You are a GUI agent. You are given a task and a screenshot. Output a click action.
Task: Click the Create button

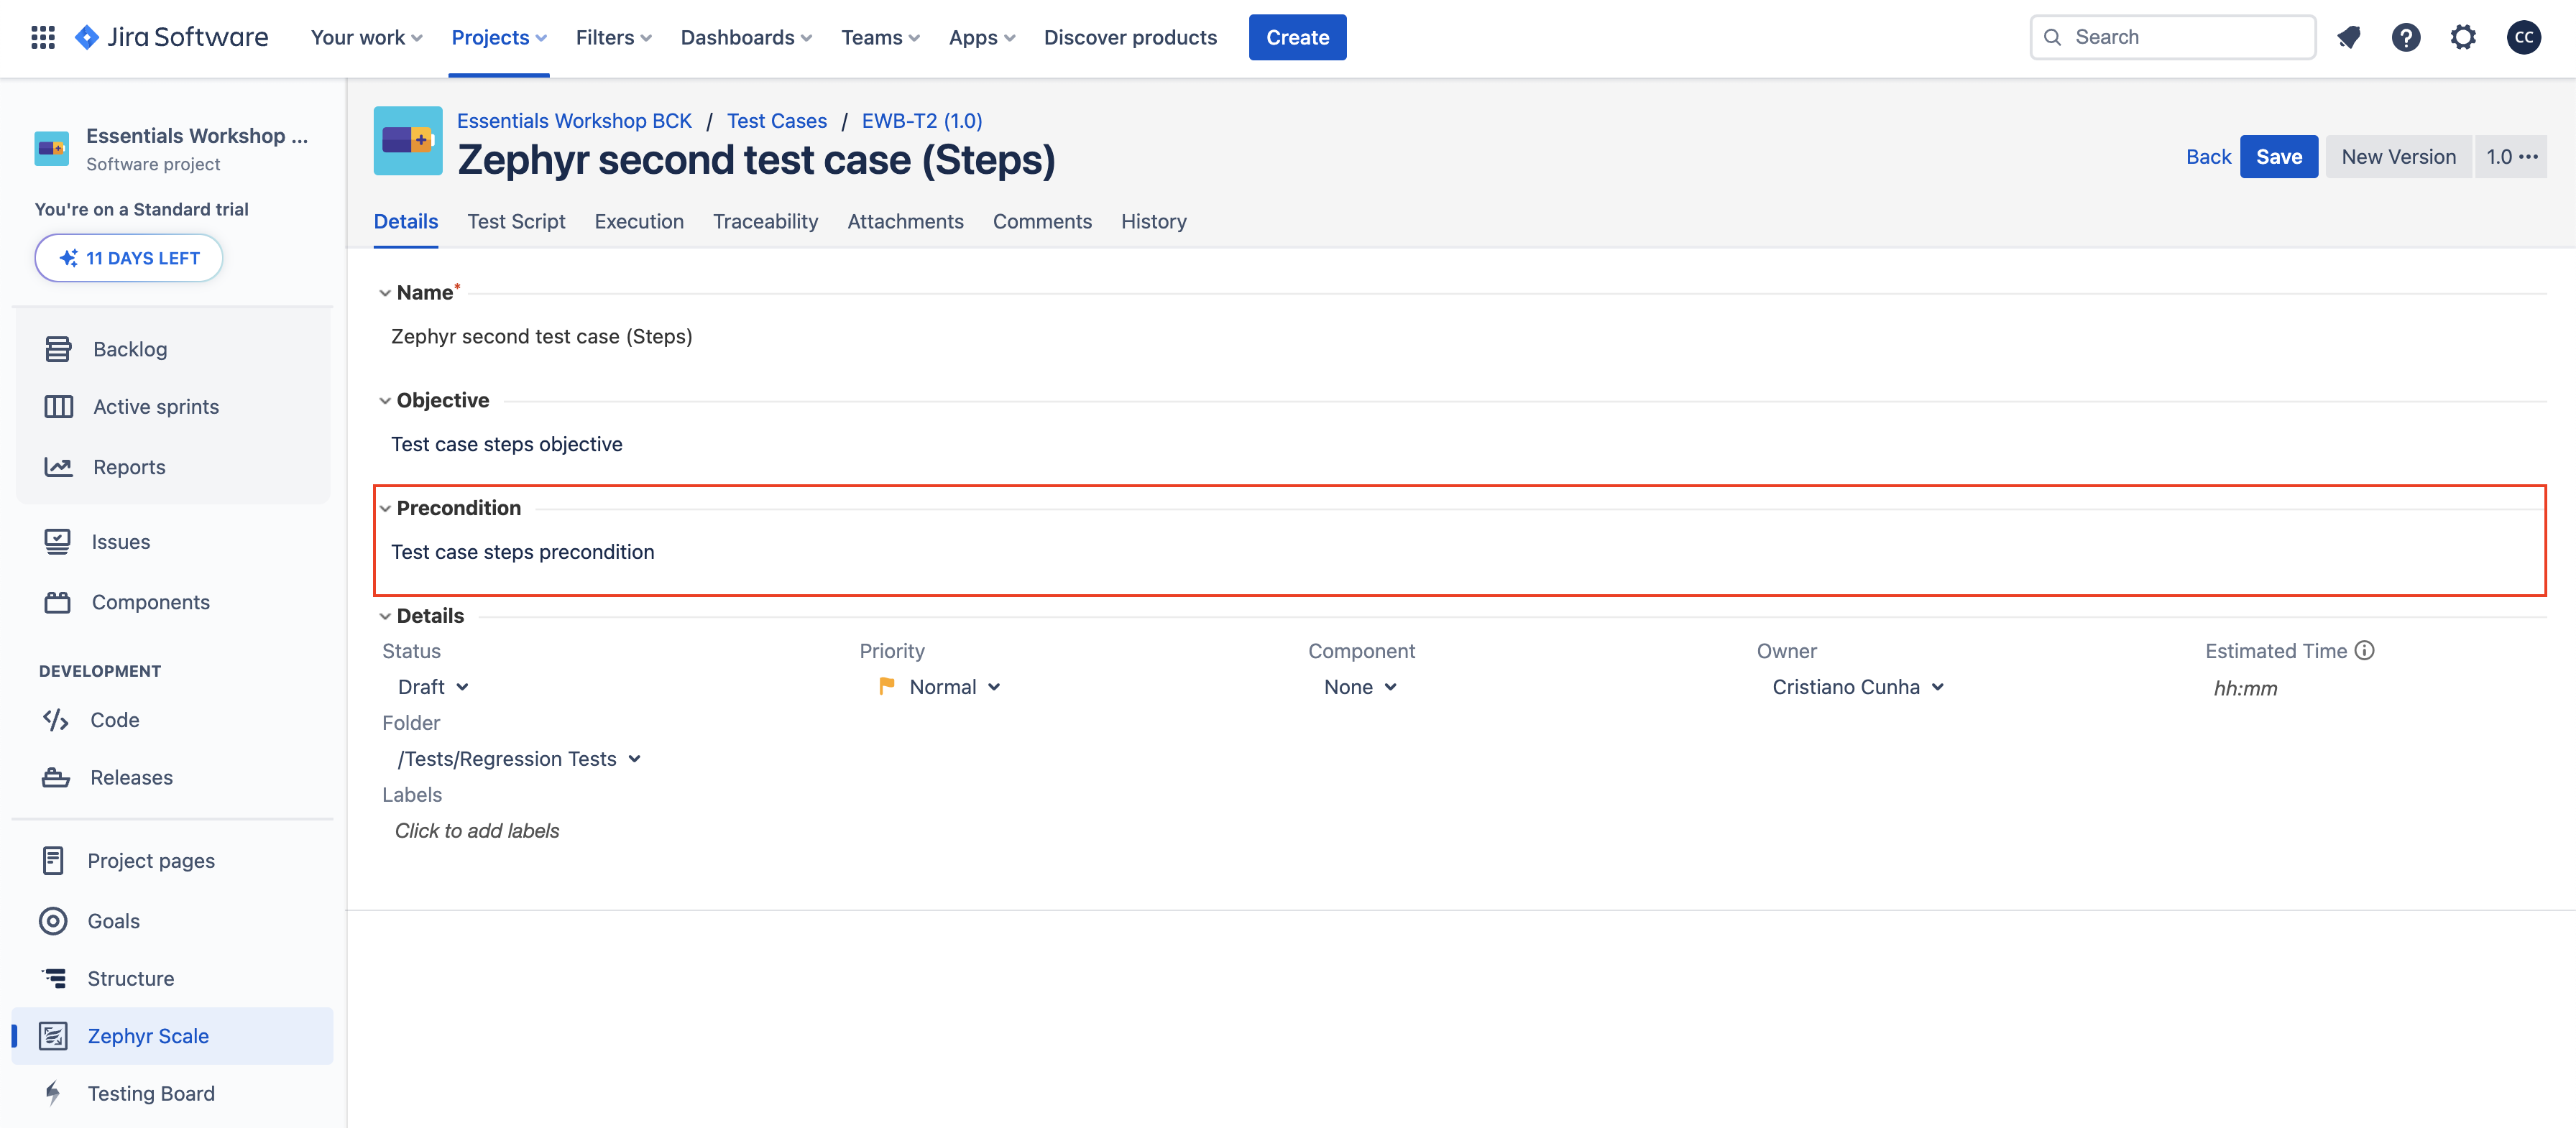pos(1297,37)
